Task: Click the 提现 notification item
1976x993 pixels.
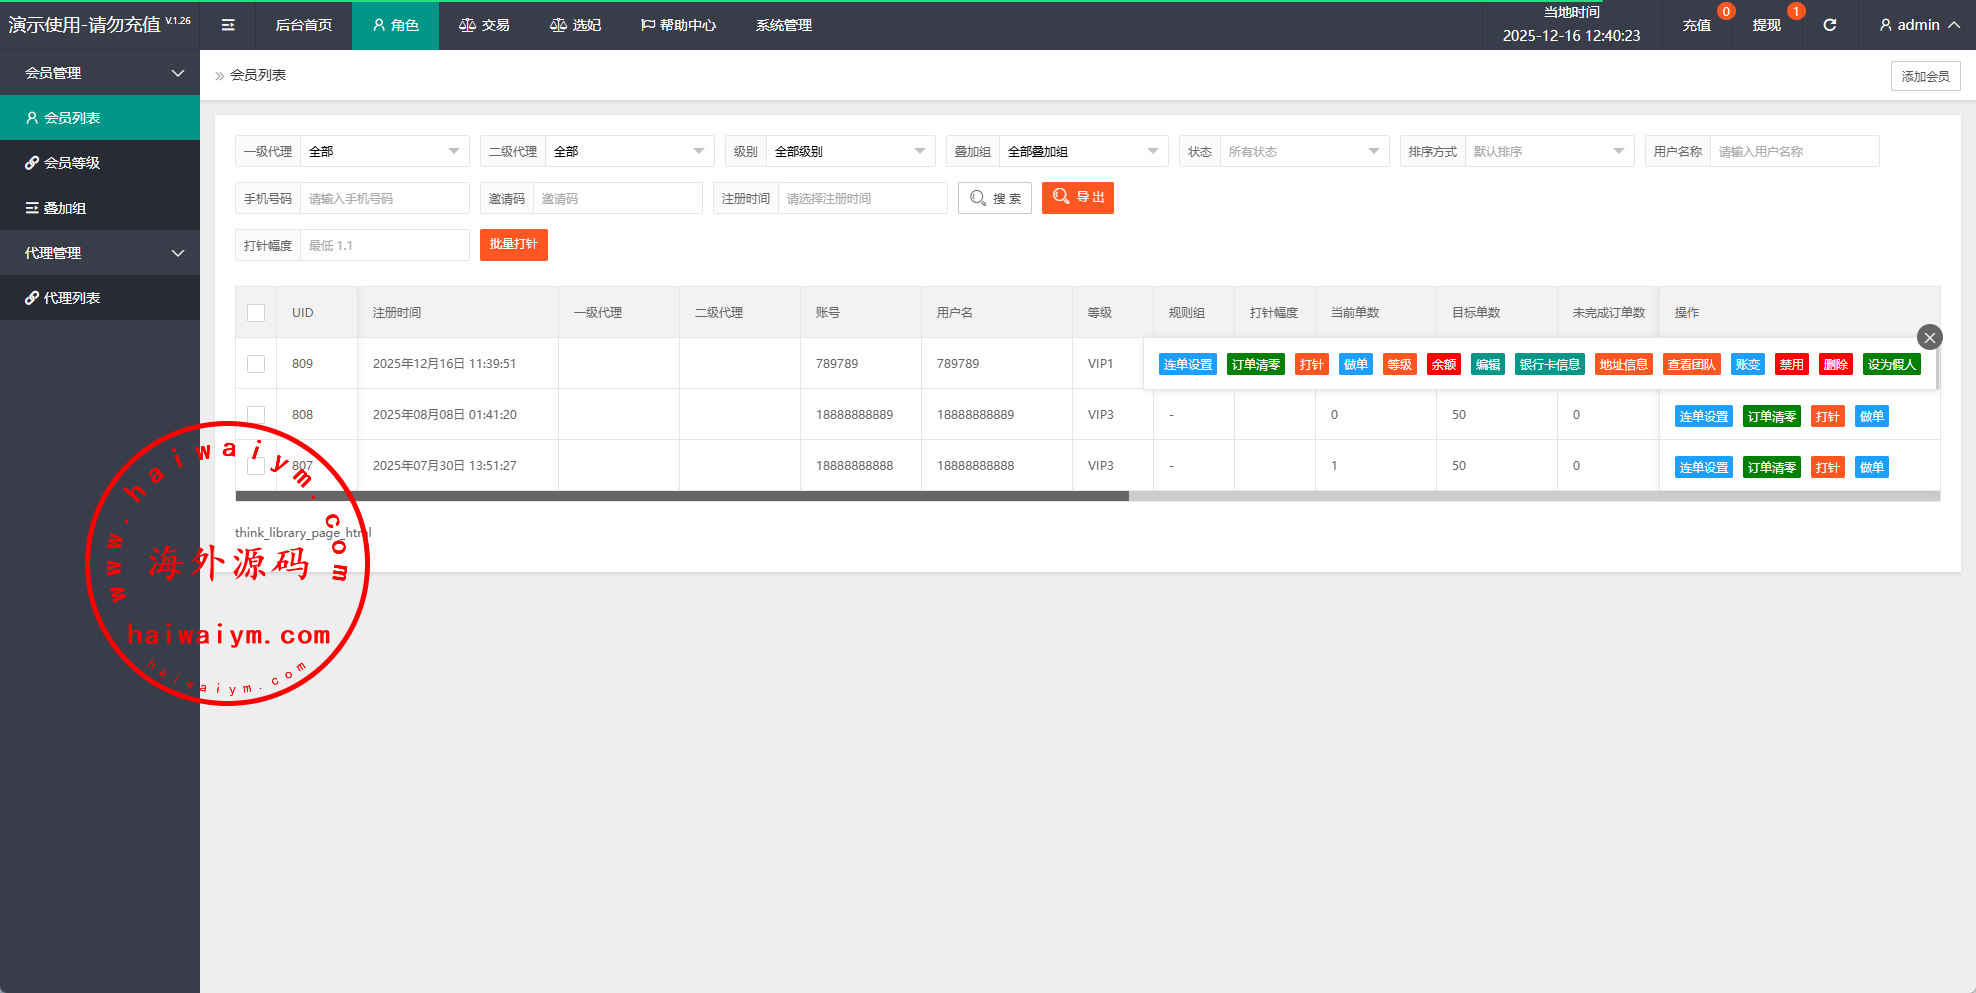Action: click(1766, 25)
